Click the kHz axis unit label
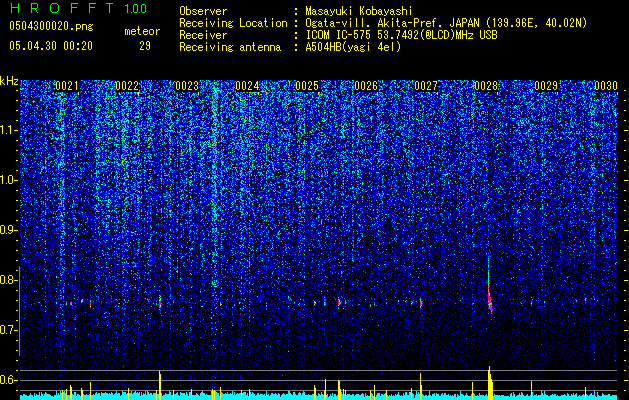Image resolution: width=629 pixels, height=400 pixels. point(9,81)
